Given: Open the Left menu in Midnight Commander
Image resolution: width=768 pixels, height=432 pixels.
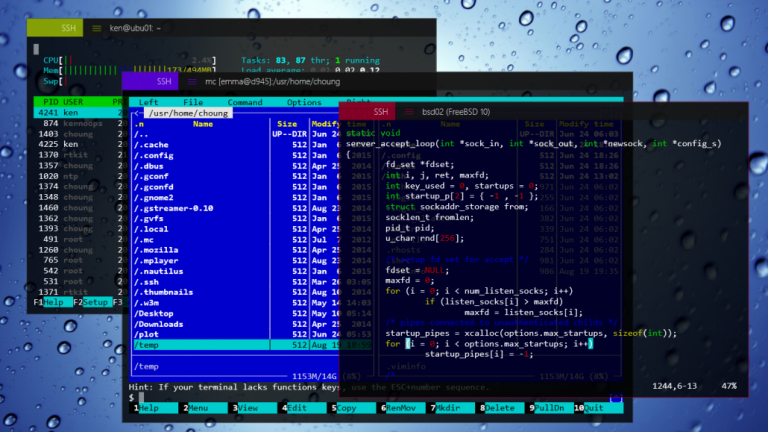Looking at the screenshot, I should click(x=148, y=102).
